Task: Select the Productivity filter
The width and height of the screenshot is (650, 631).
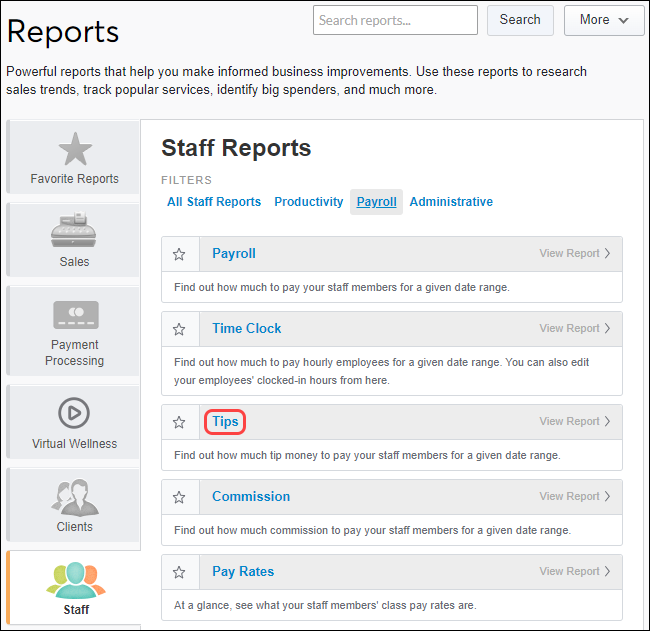Action: [x=308, y=202]
